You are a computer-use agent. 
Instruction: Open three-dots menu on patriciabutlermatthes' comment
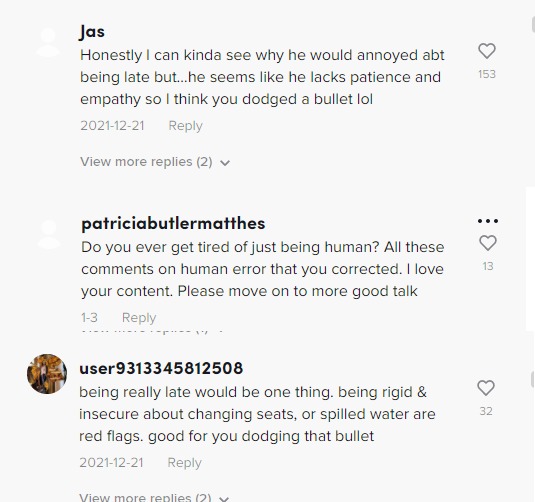[488, 221]
